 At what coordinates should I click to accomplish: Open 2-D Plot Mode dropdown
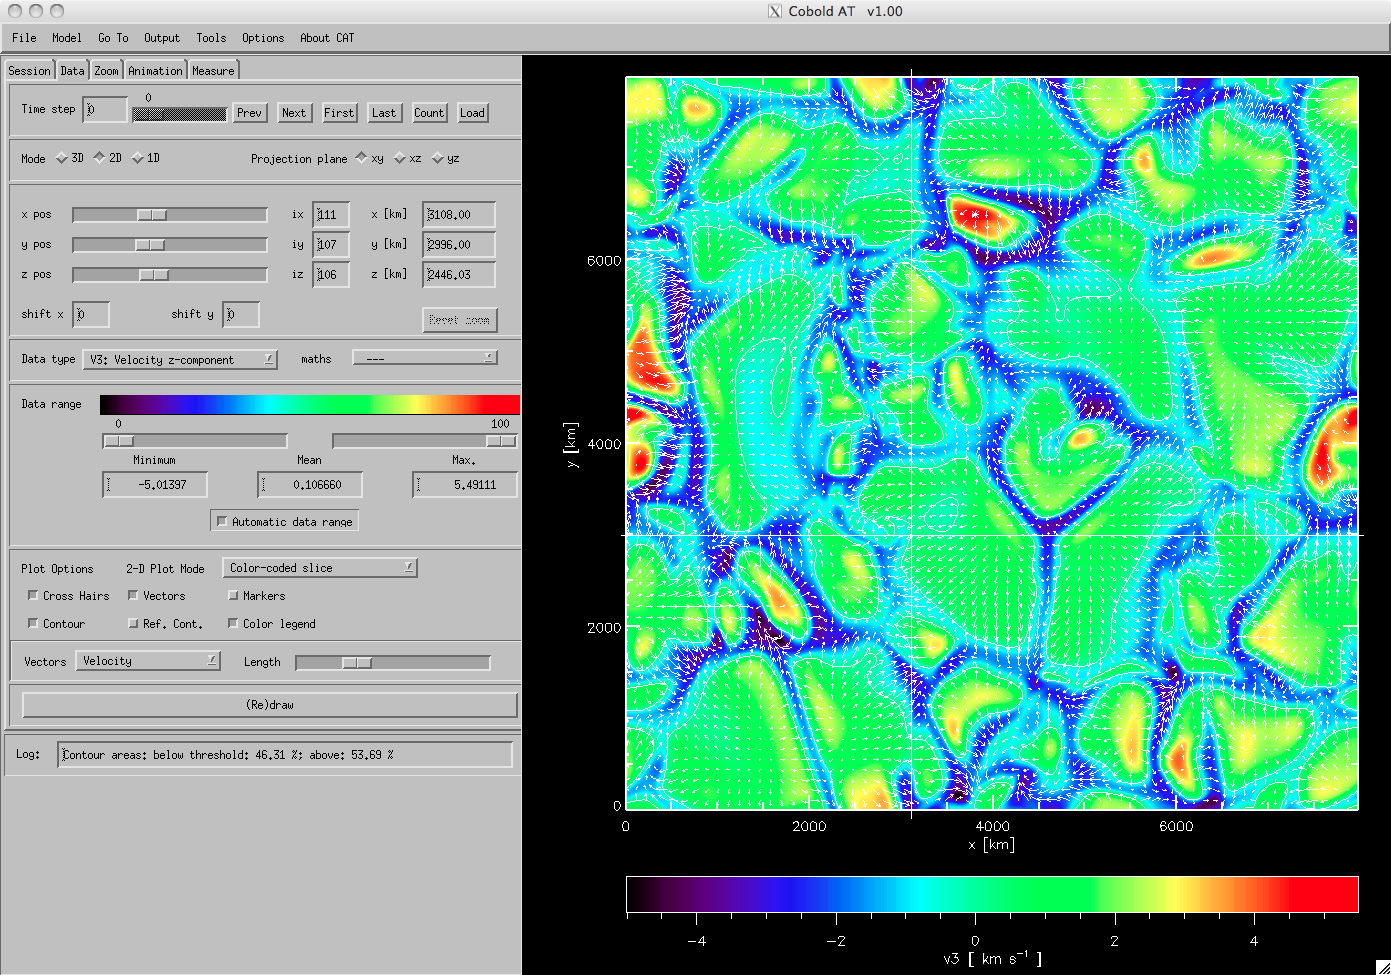click(320, 568)
